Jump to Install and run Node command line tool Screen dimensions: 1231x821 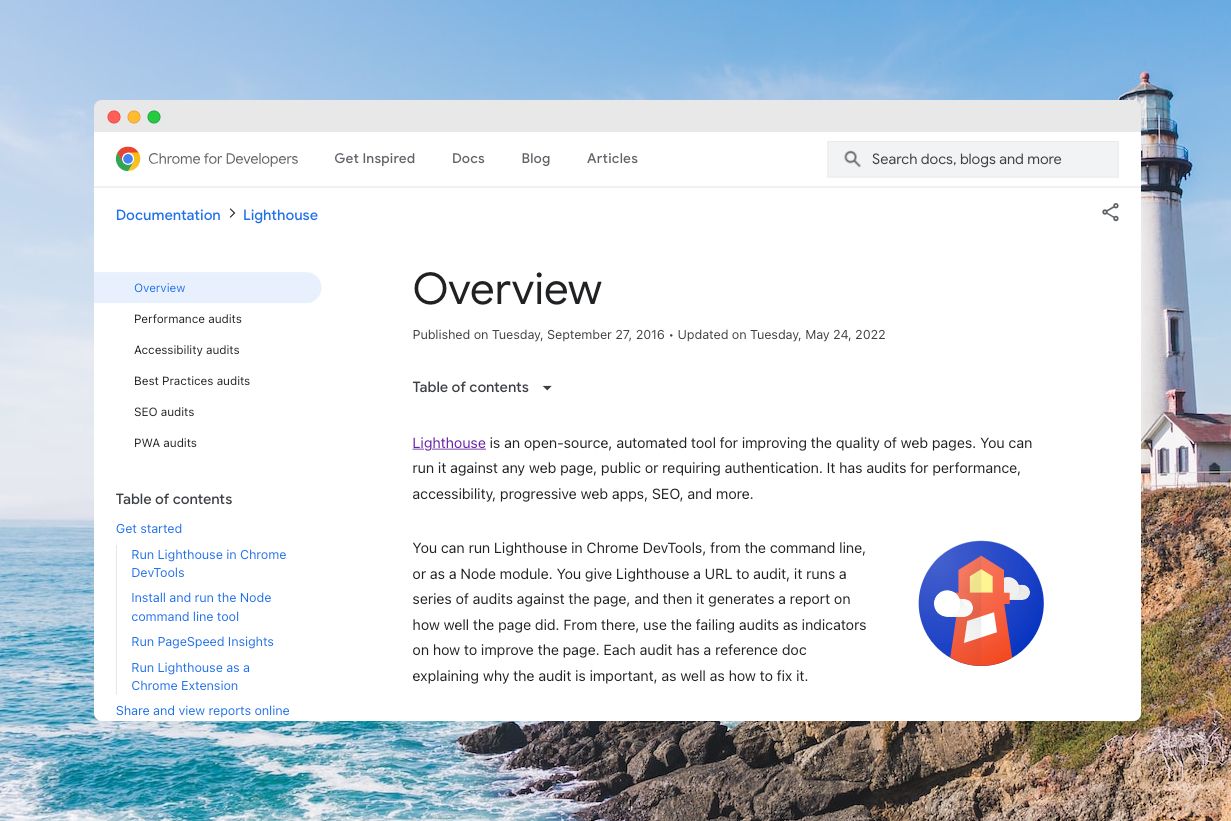tap(201, 607)
